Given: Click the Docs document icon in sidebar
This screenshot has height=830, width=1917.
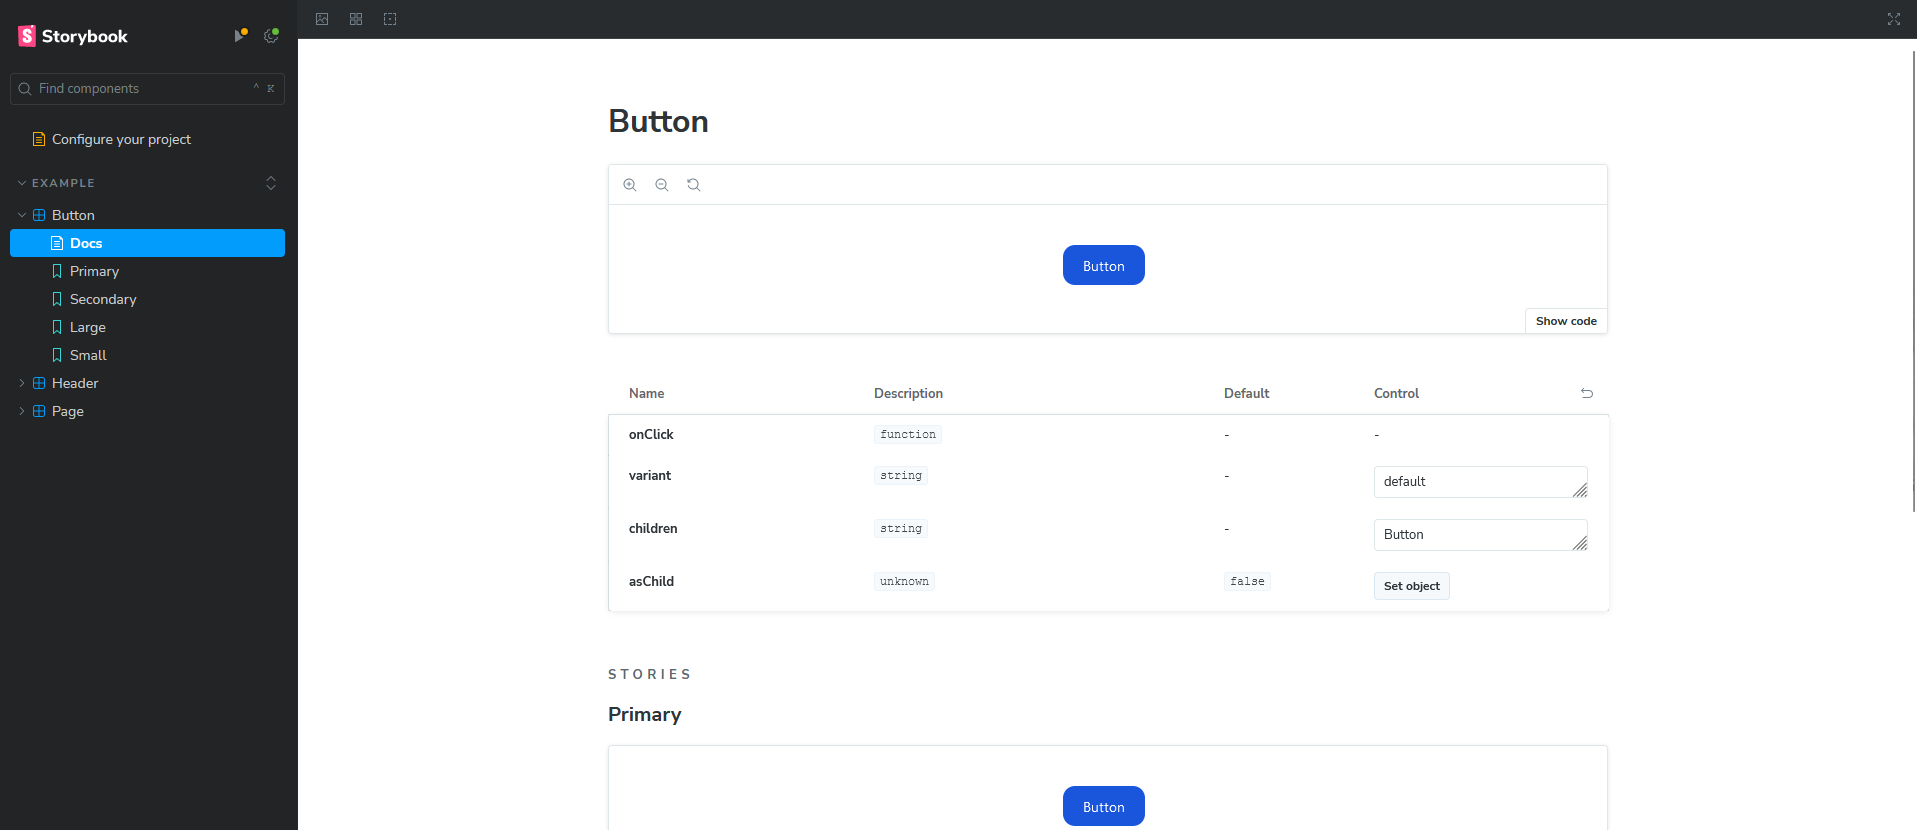Looking at the screenshot, I should [x=57, y=243].
